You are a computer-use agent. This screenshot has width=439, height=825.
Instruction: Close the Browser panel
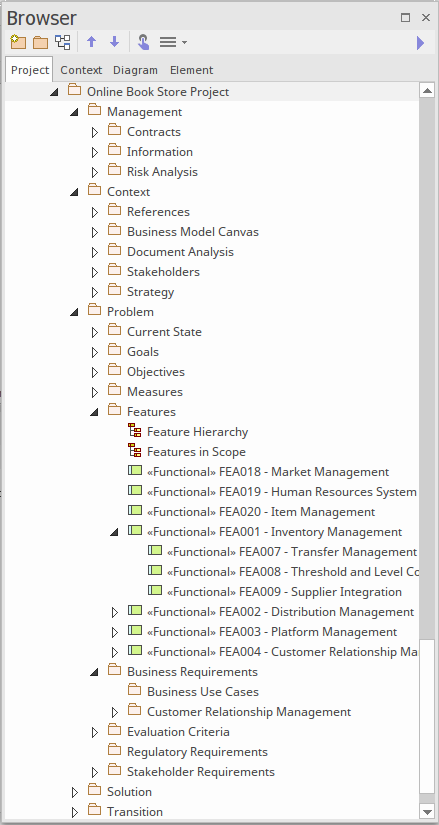426,18
